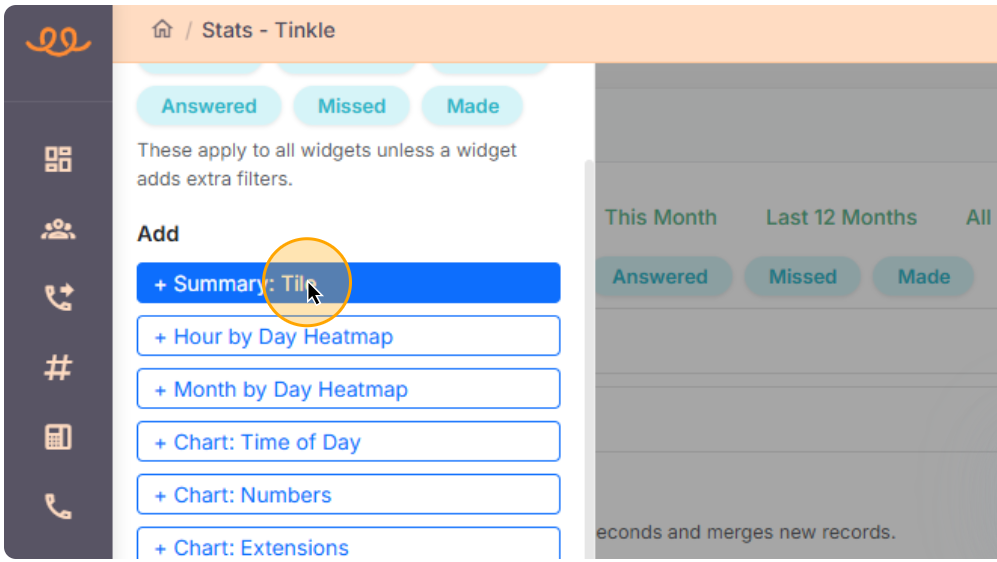Select the call forwarding sidebar icon
The width and height of the screenshot is (997, 562).
(58, 298)
